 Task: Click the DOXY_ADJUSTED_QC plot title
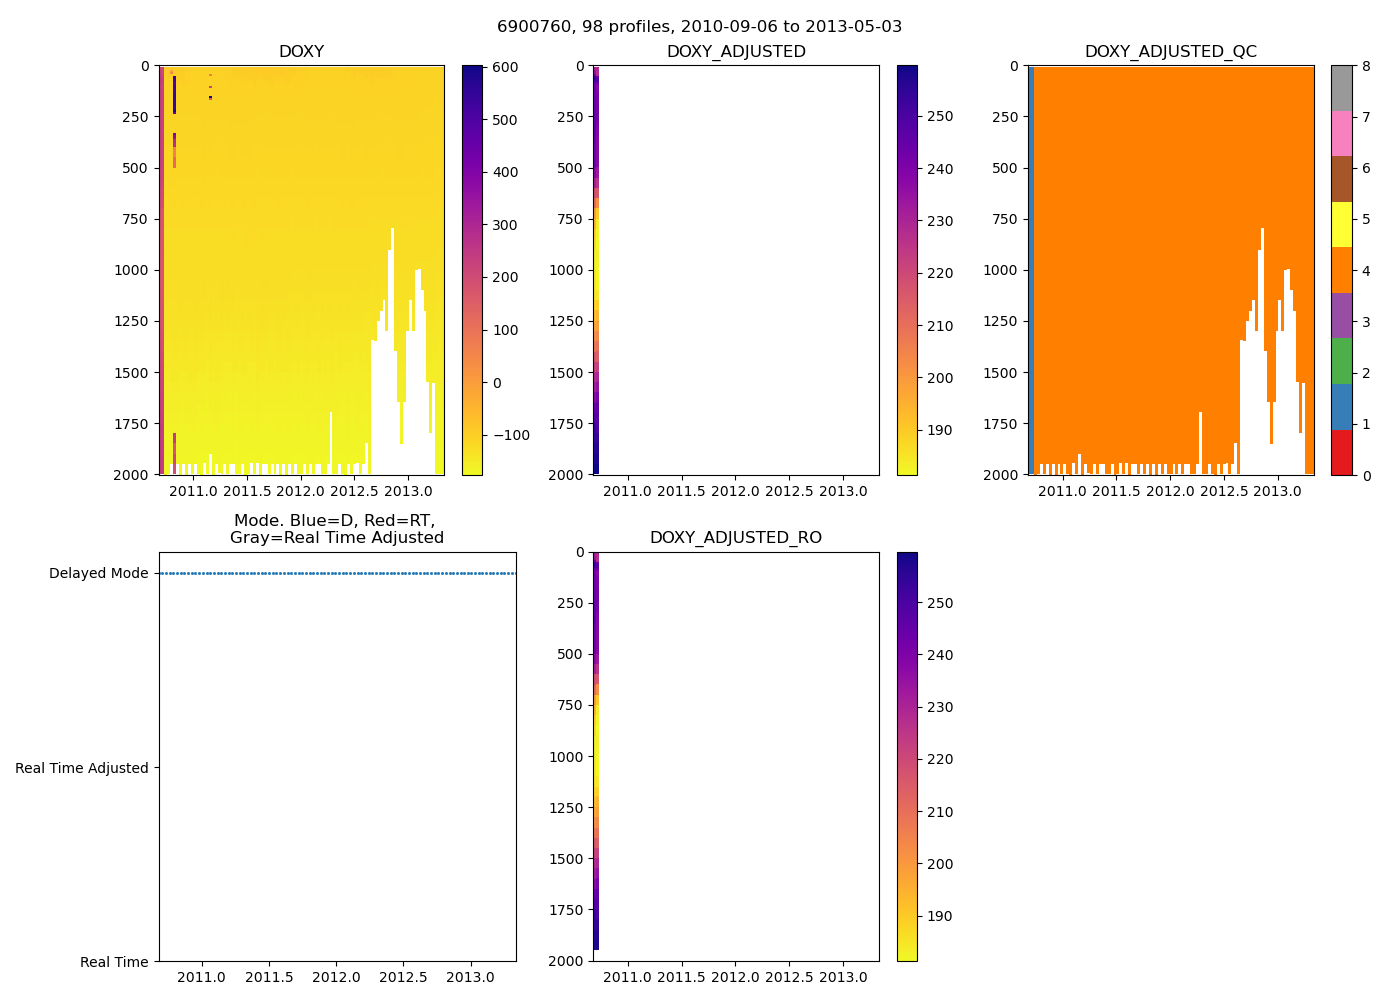point(1170,51)
